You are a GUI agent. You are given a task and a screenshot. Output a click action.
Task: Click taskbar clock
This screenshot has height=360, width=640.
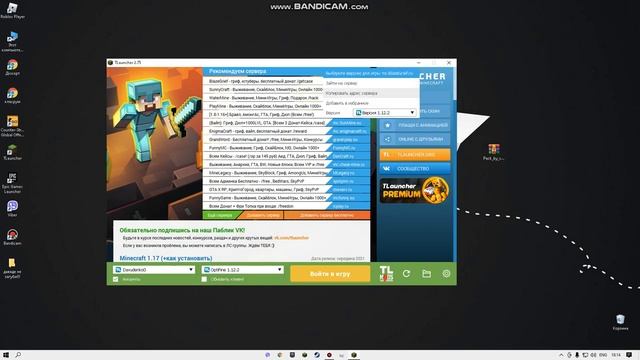click(616, 355)
